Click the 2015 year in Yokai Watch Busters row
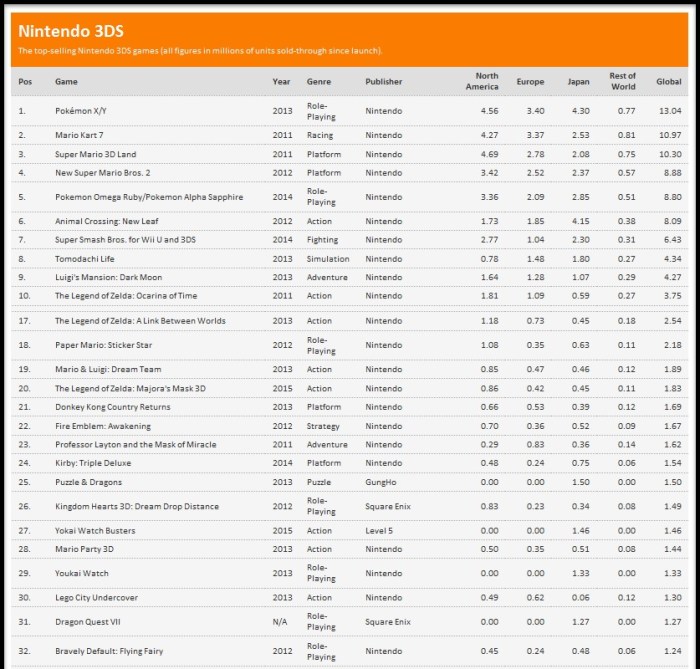 point(282,531)
